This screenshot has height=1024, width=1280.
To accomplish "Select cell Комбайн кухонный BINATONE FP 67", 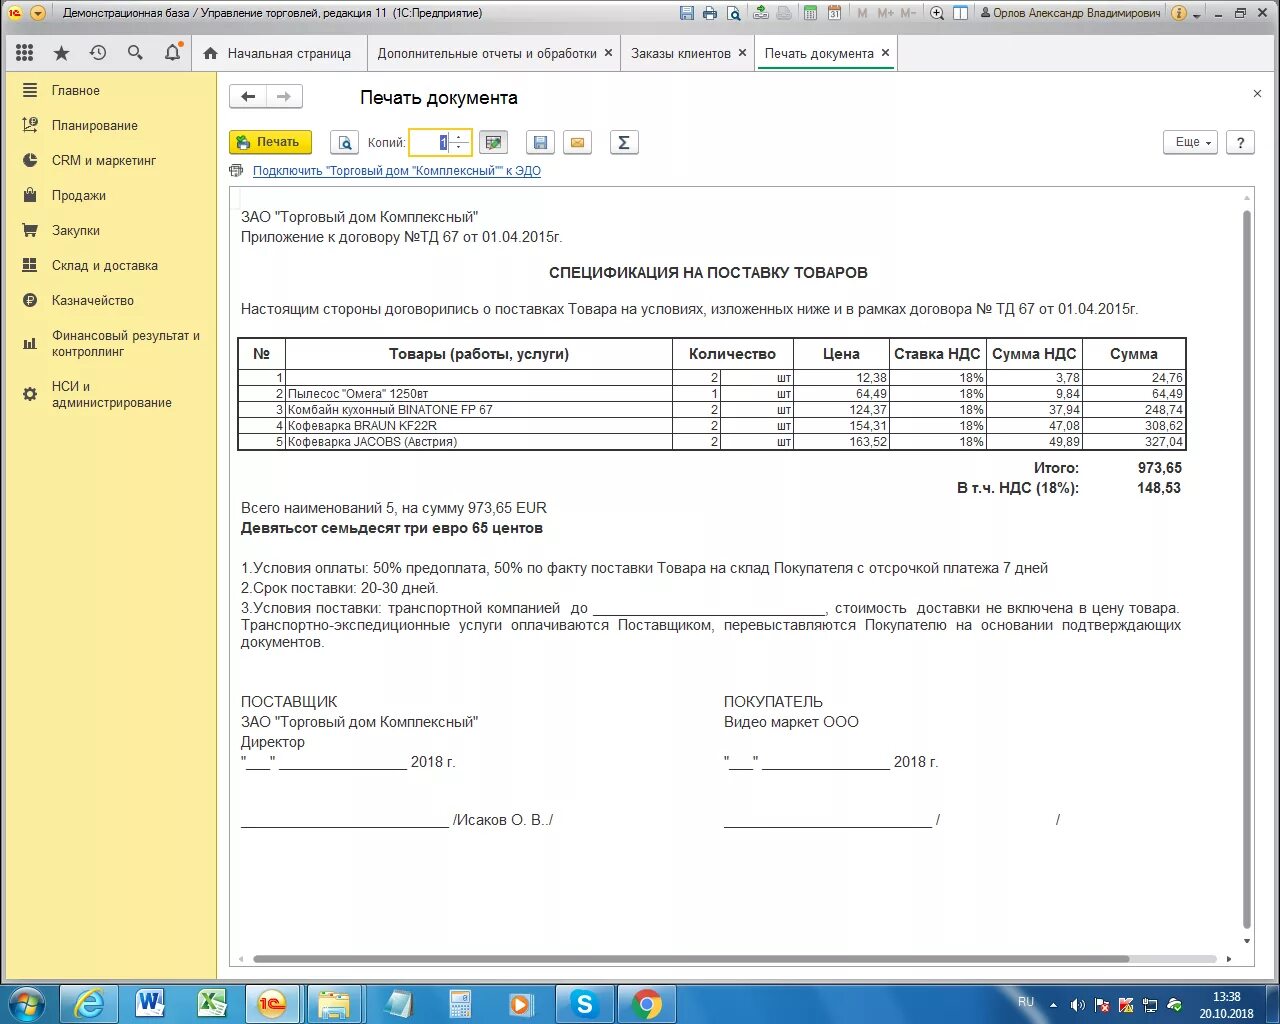I will 479,410.
